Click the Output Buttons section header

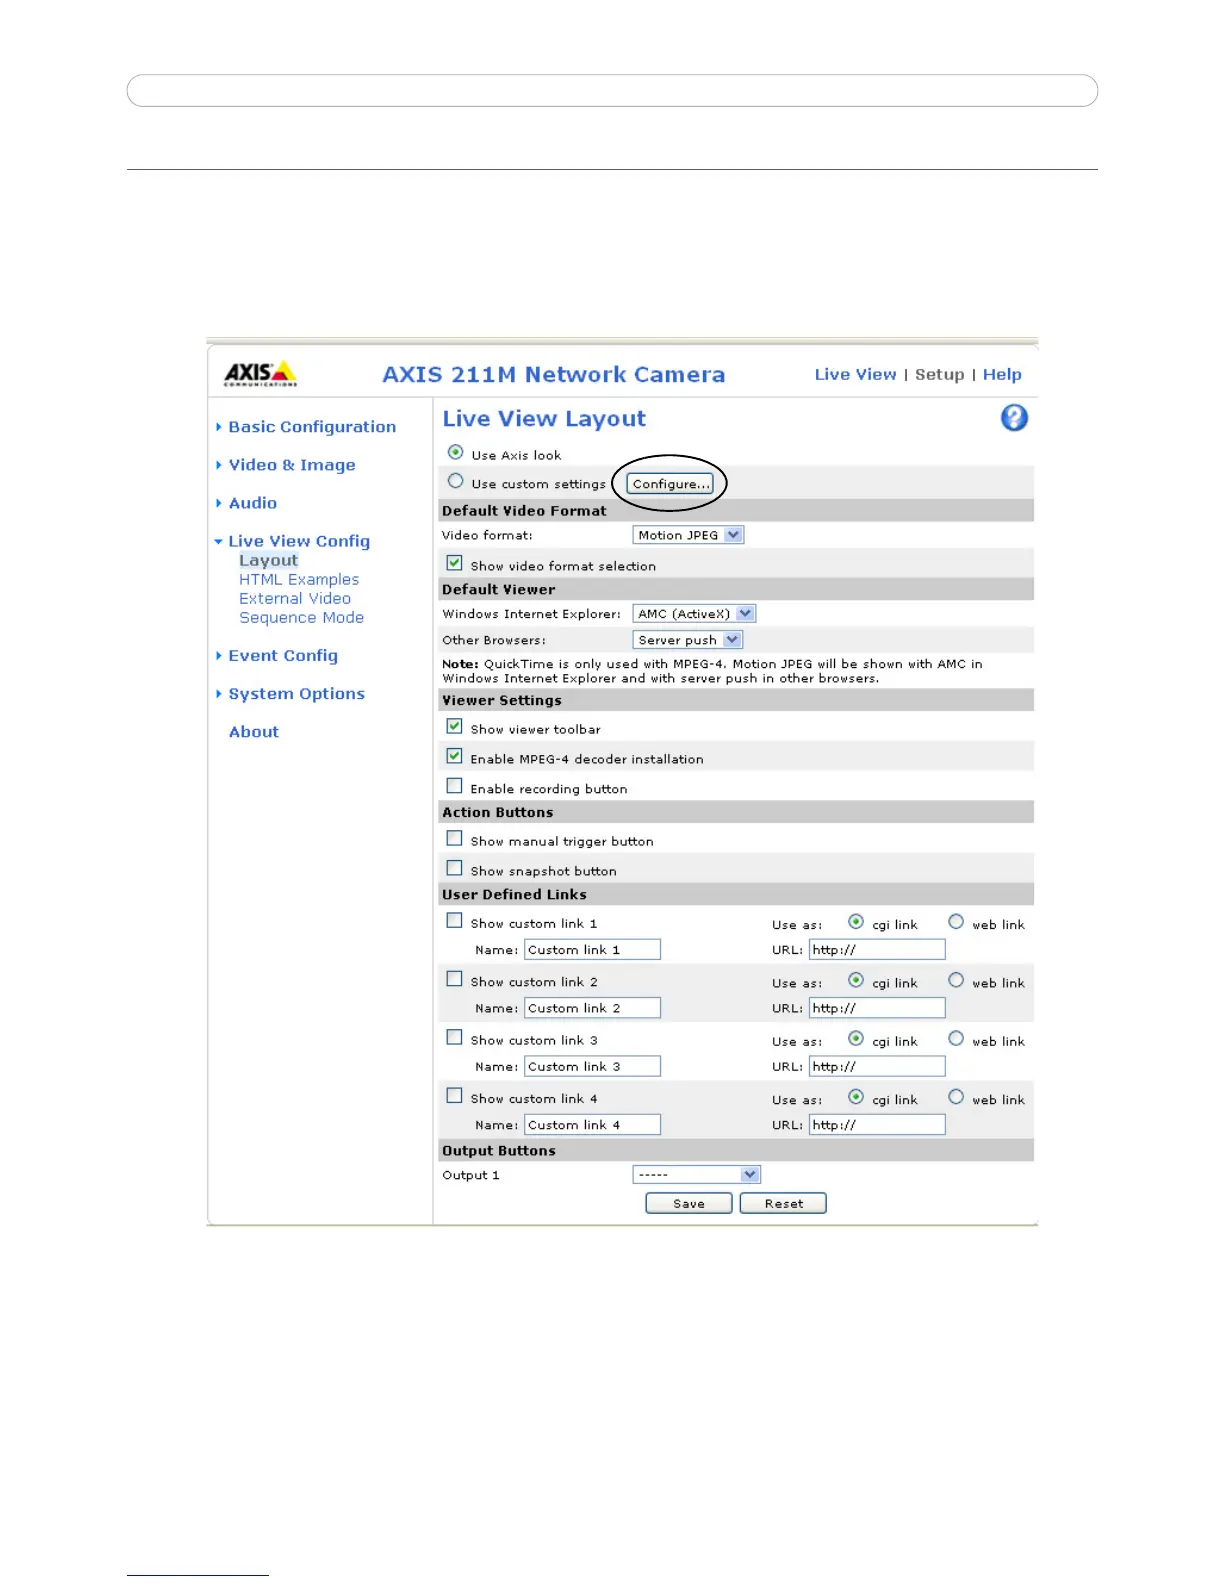736,1151
